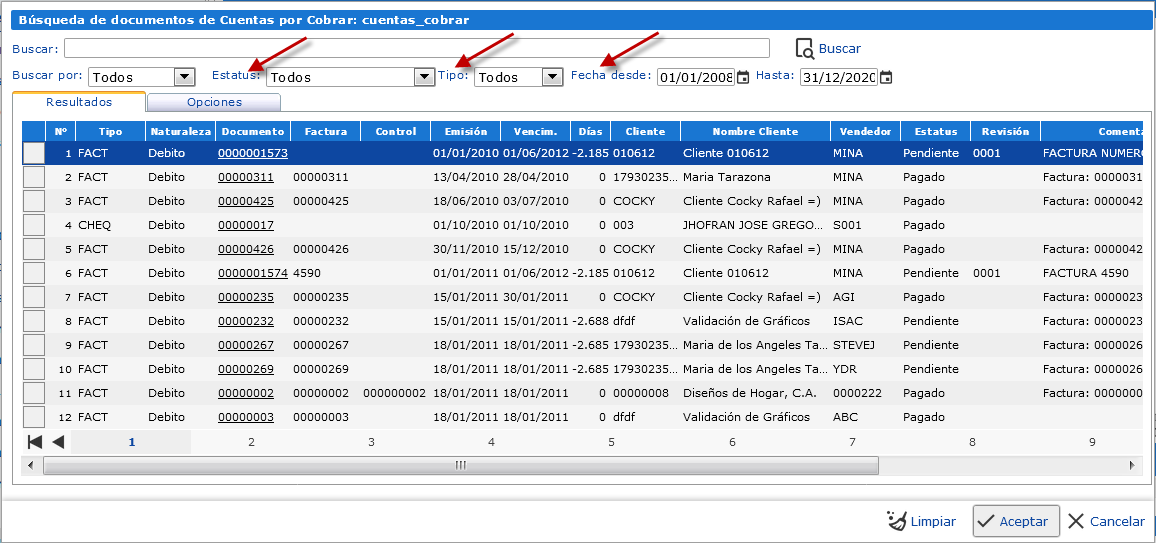Expand the Buscar por dropdown
This screenshot has width=1156, height=543.
[184, 77]
